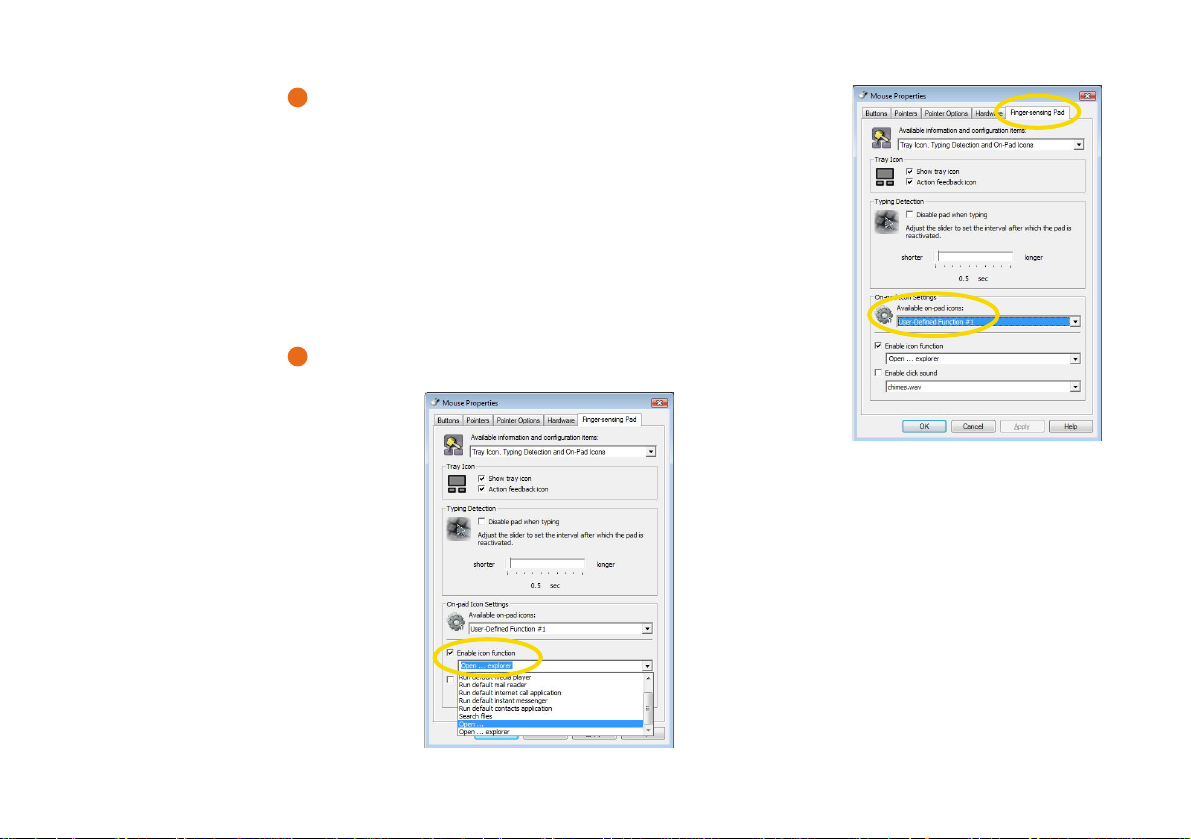The height and width of the screenshot is (839, 1191).
Task: Click the Cancel button
Action: [x=972, y=427]
